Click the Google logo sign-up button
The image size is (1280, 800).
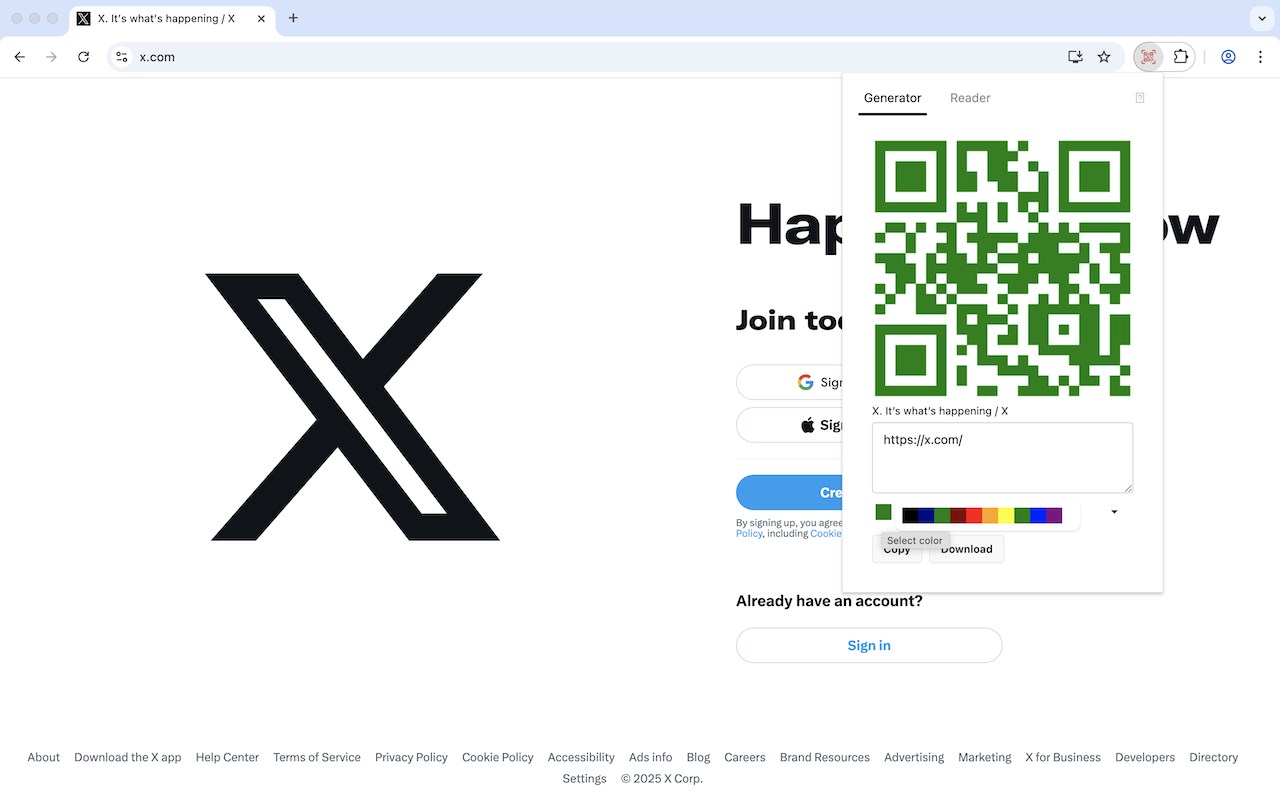806,382
